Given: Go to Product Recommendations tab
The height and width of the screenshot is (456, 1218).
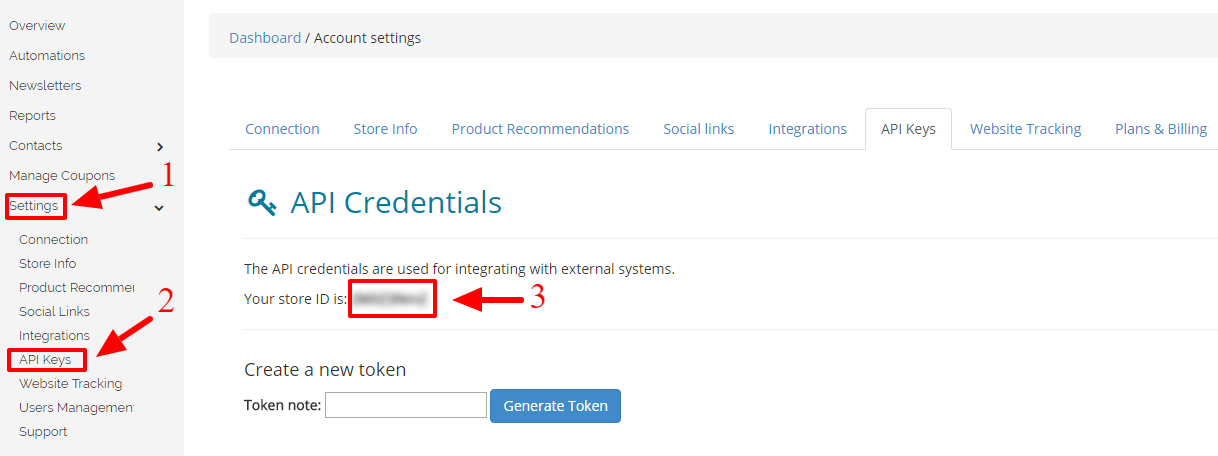Looking at the screenshot, I should tap(540, 129).
